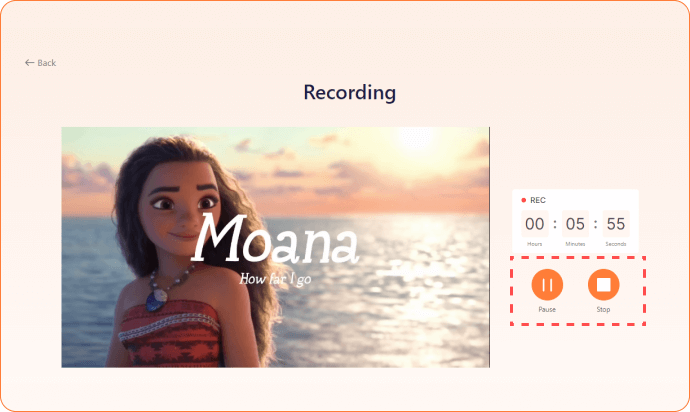Stop the recording with the orange stop button
690x412 pixels.
click(603, 285)
